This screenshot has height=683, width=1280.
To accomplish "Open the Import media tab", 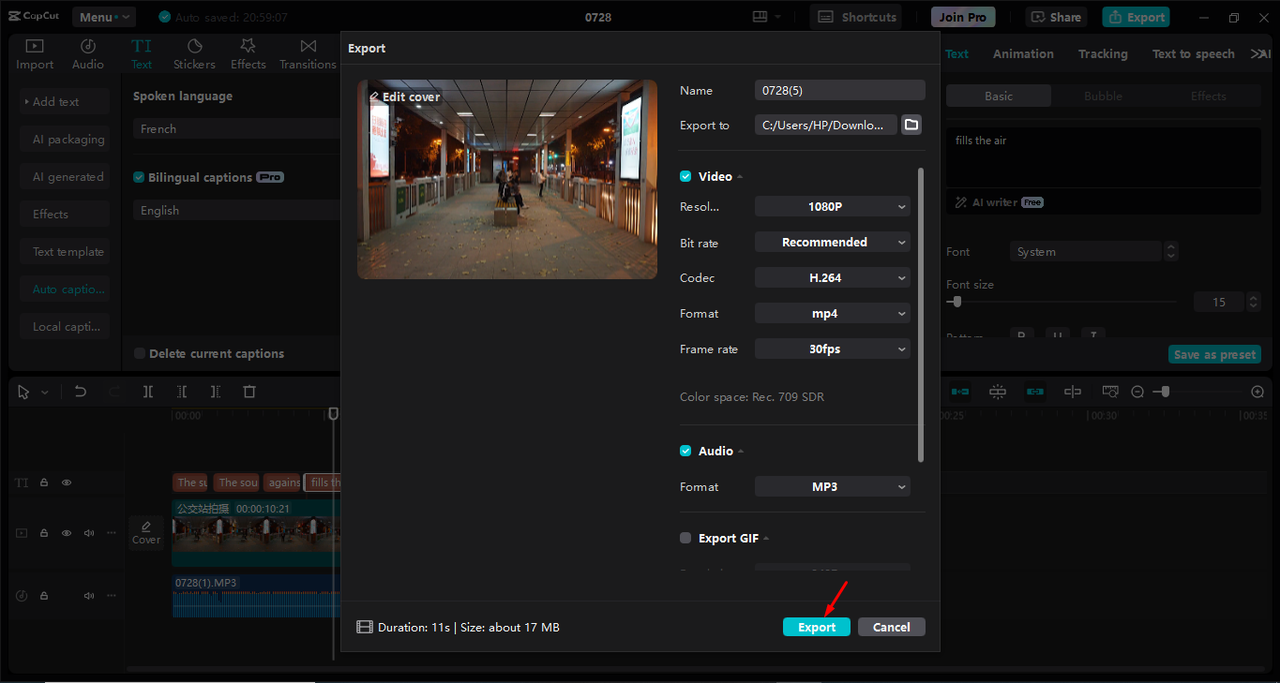I will tap(35, 54).
